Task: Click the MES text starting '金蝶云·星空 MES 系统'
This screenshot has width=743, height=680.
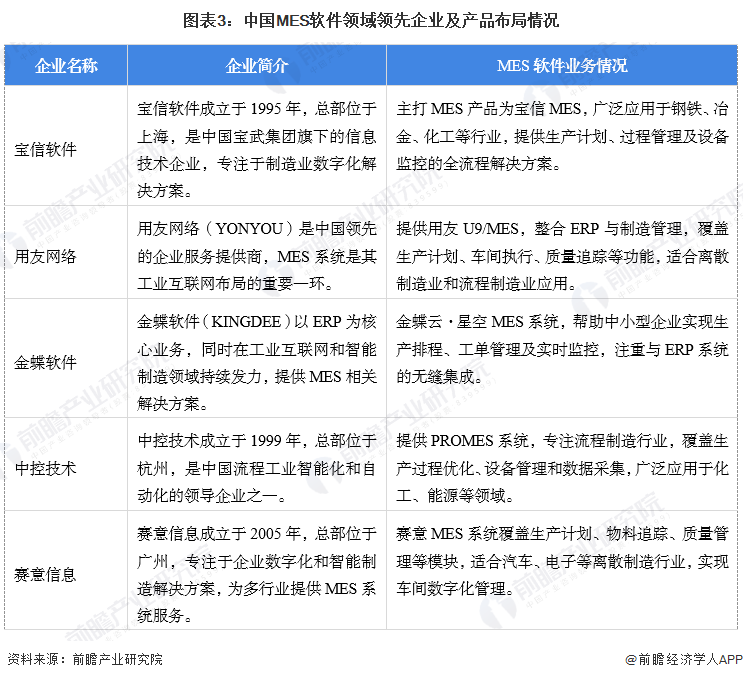Action: [562, 349]
